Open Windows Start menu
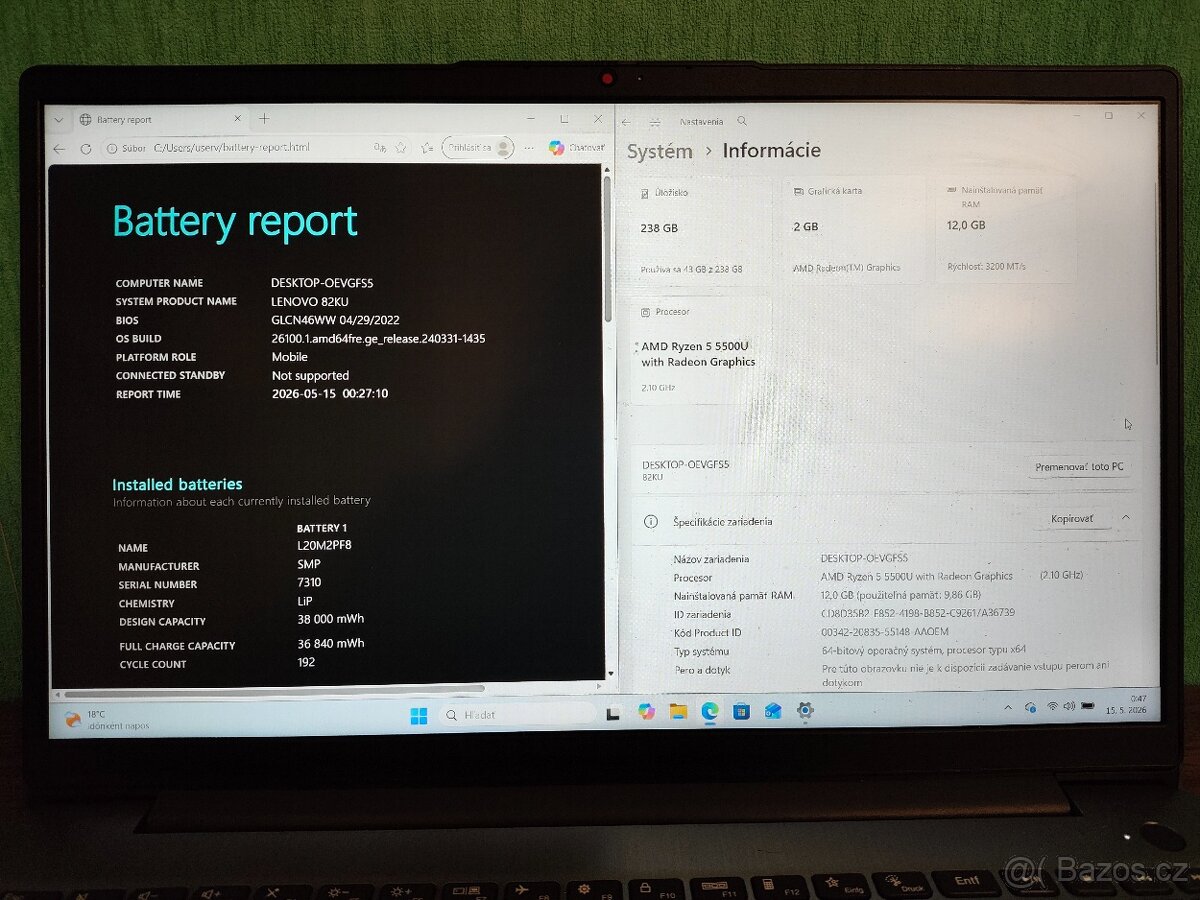This screenshot has width=1200, height=900. [419, 715]
